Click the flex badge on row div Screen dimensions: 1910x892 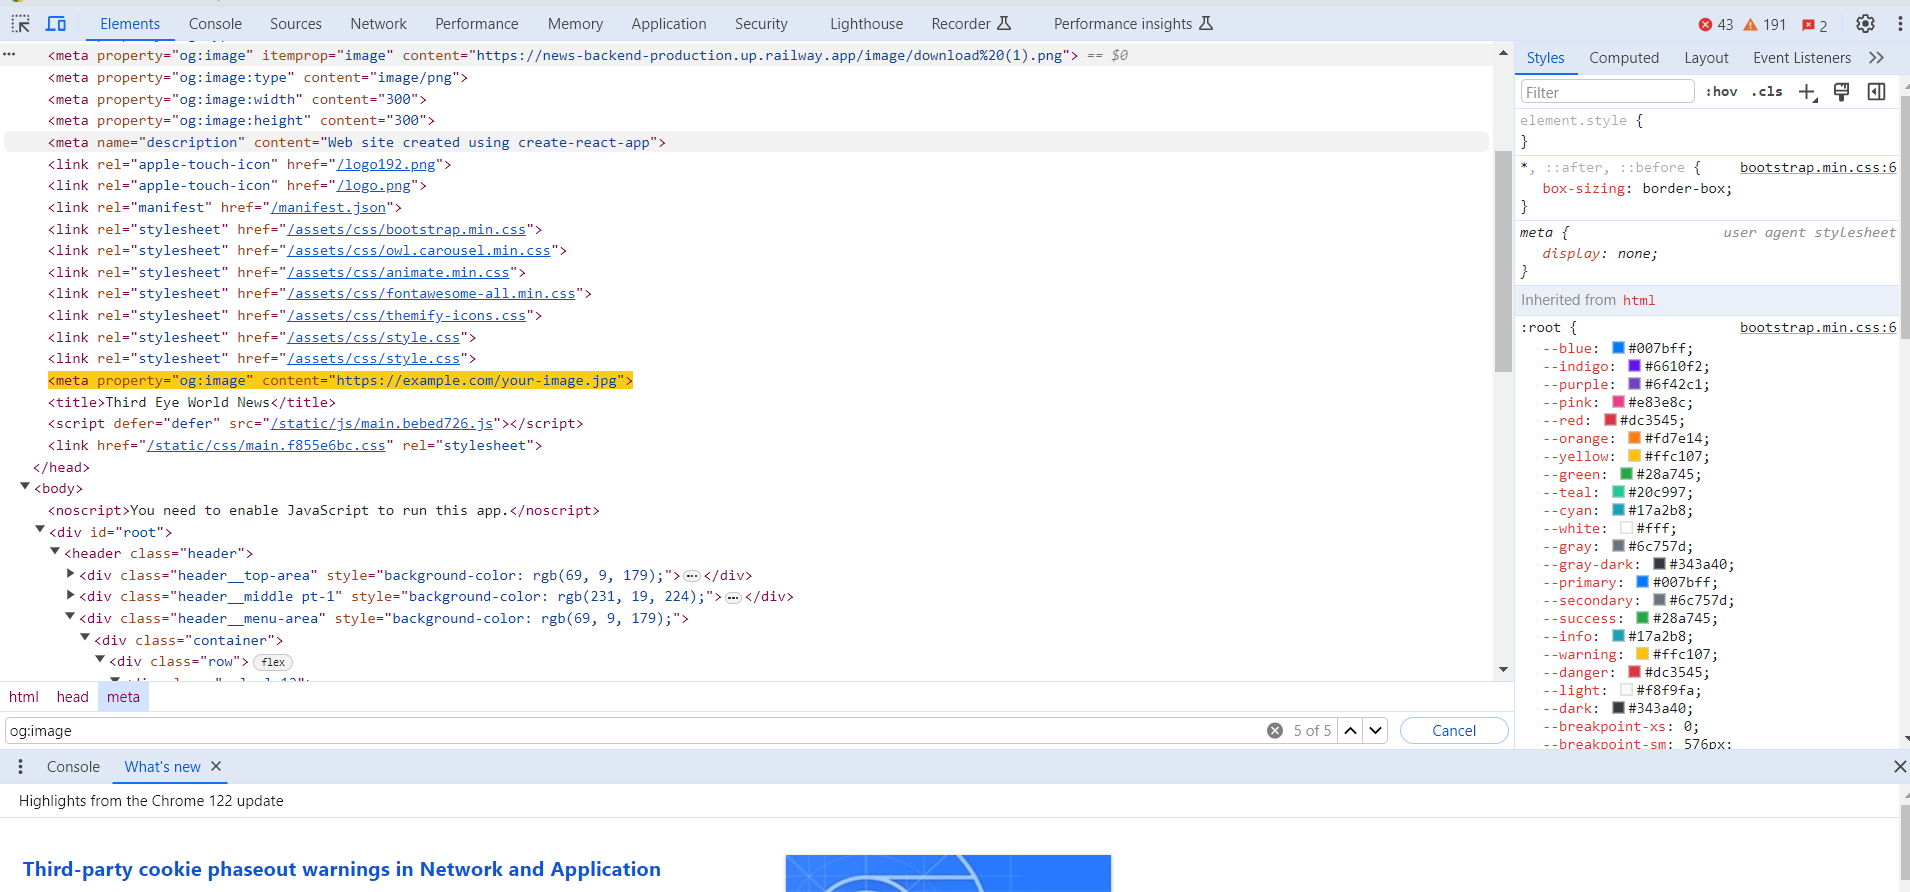tap(273, 662)
